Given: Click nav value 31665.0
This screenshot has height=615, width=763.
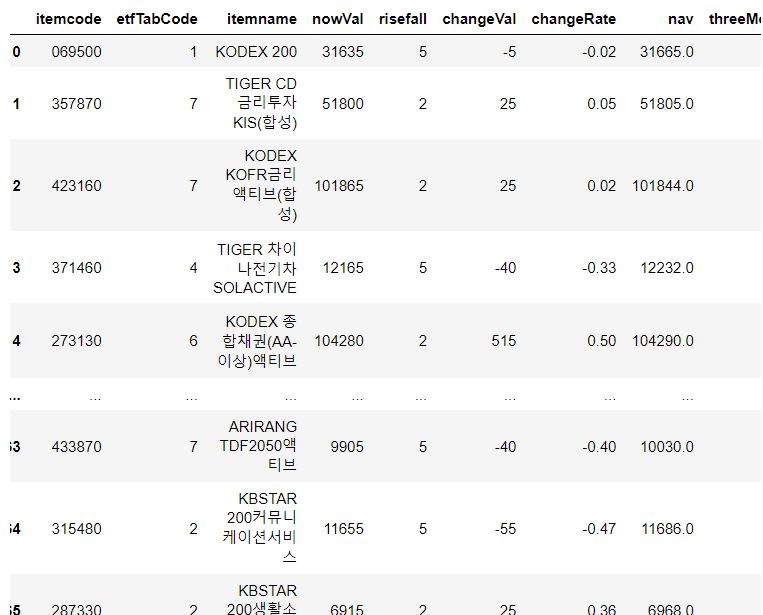Looking at the screenshot, I should click(x=667, y=52).
